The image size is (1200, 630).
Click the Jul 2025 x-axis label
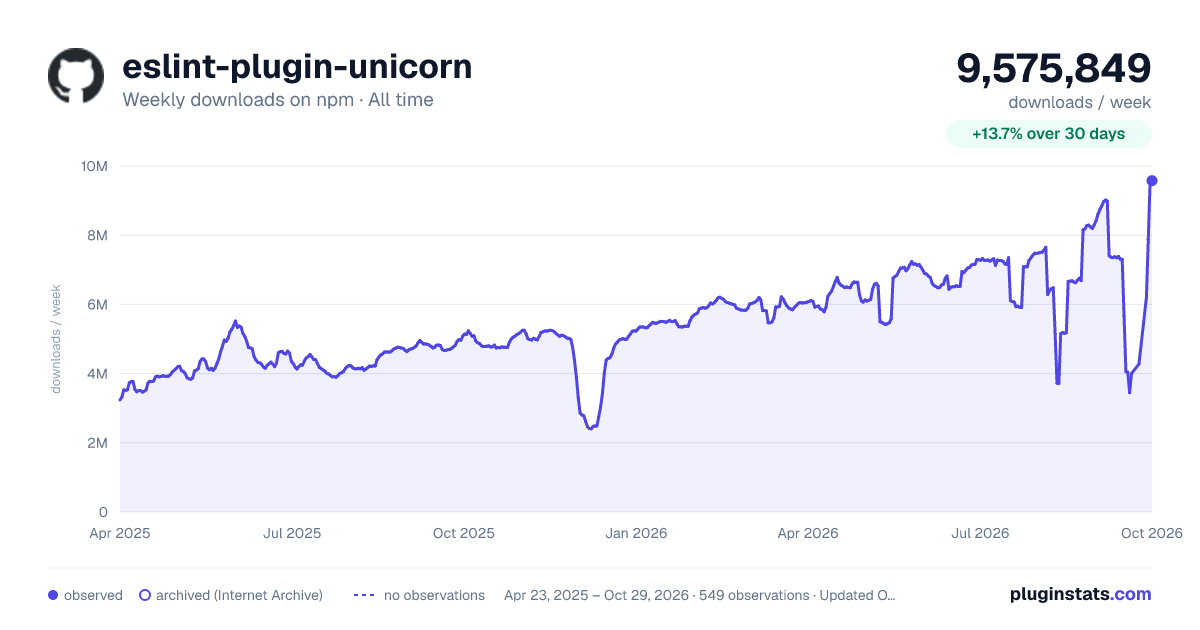pos(292,533)
